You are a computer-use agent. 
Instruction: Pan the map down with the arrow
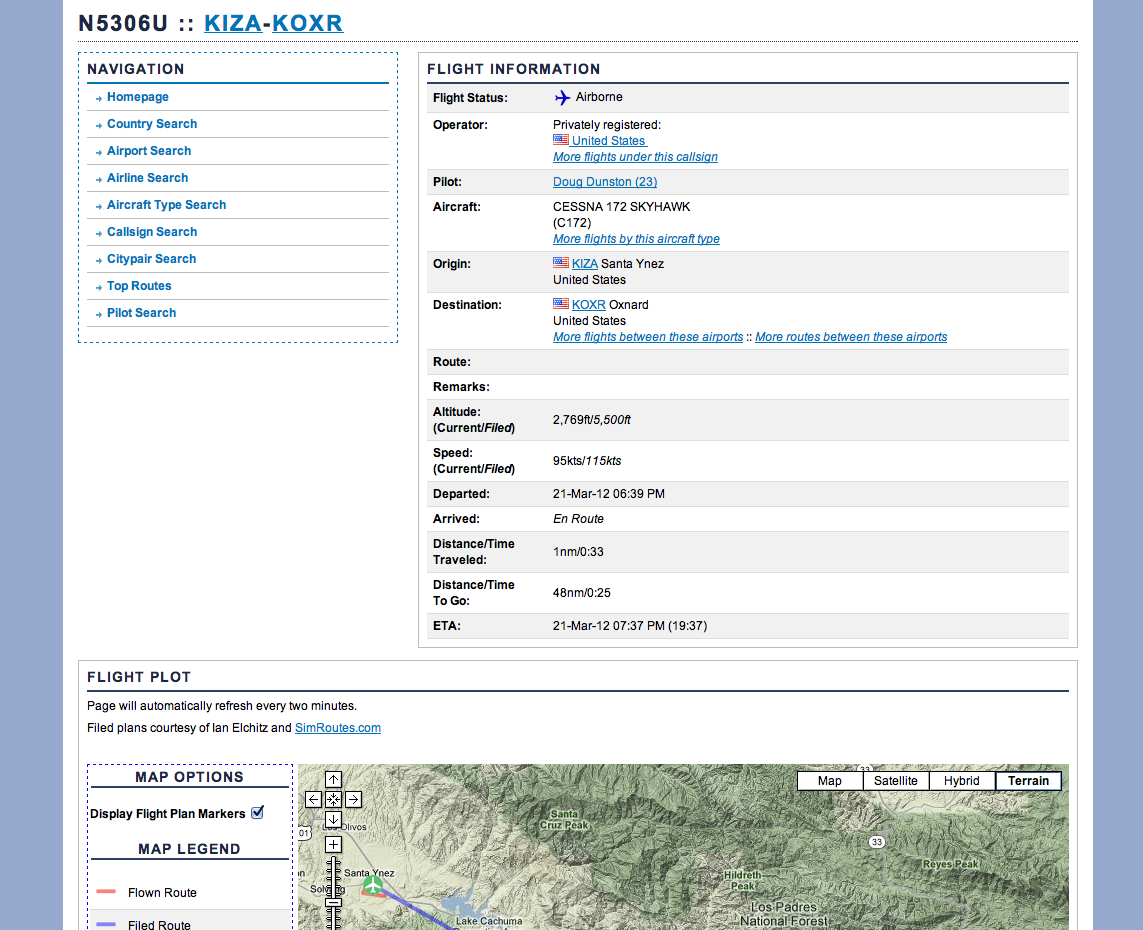pyautogui.click(x=333, y=819)
